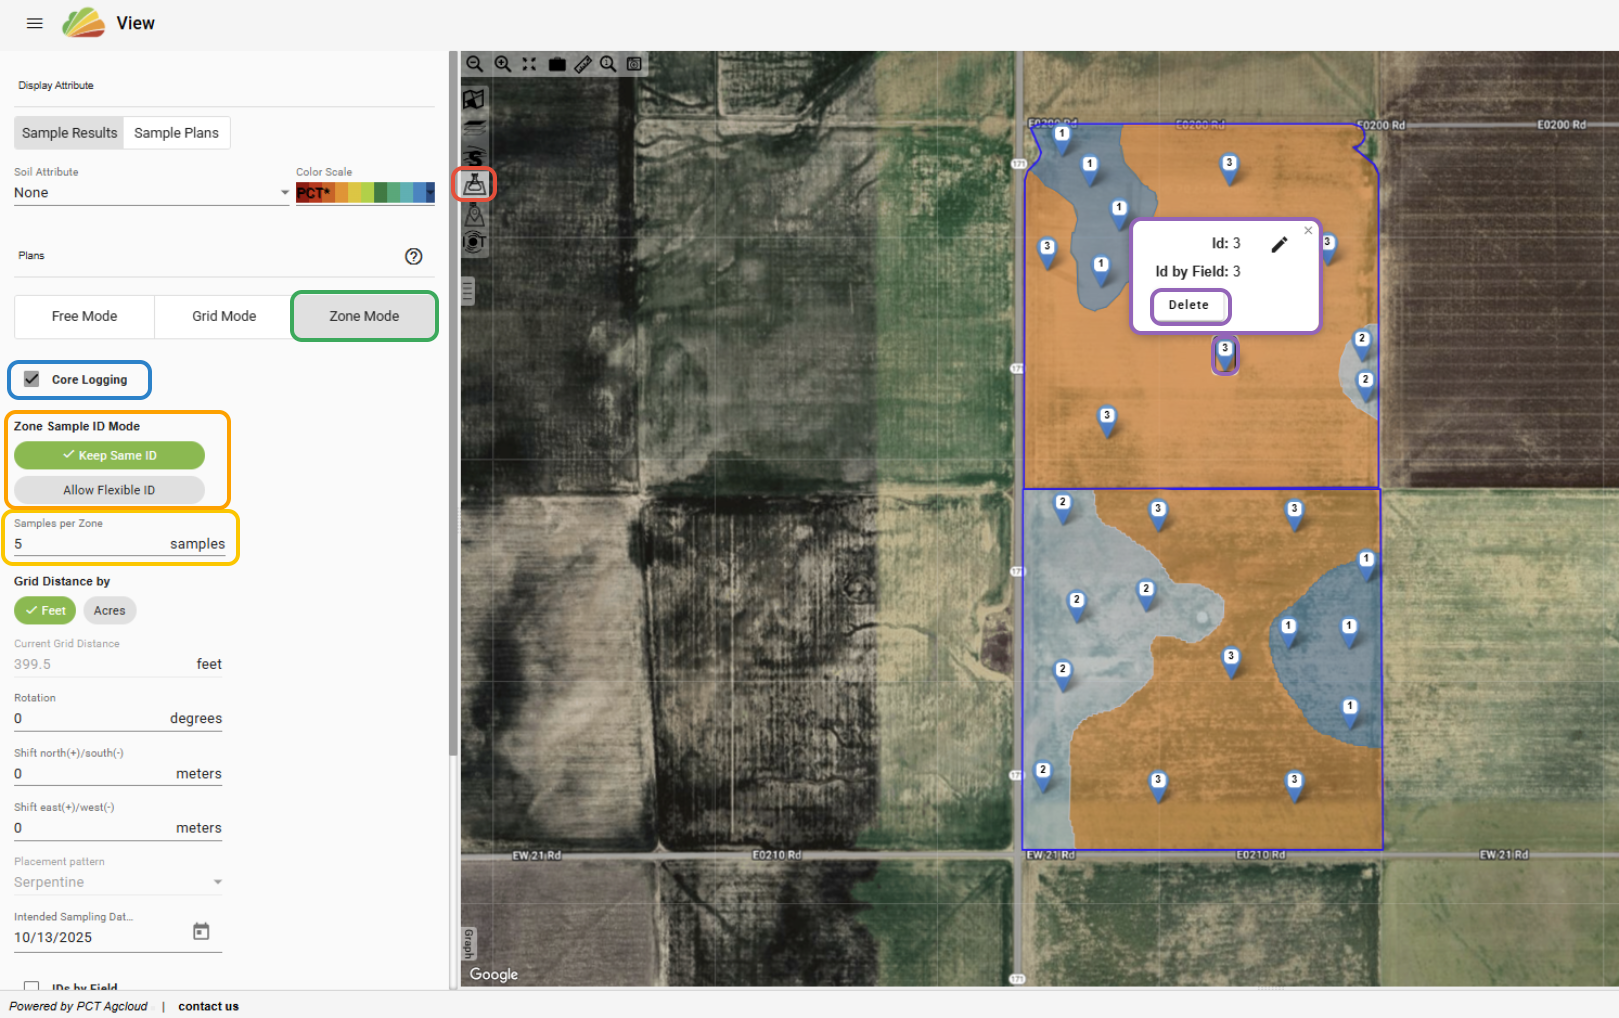The width and height of the screenshot is (1619, 1018).
Task: Click the 'Powered by PCT Agcloud' text
Action: click(x=78, y=1006)
